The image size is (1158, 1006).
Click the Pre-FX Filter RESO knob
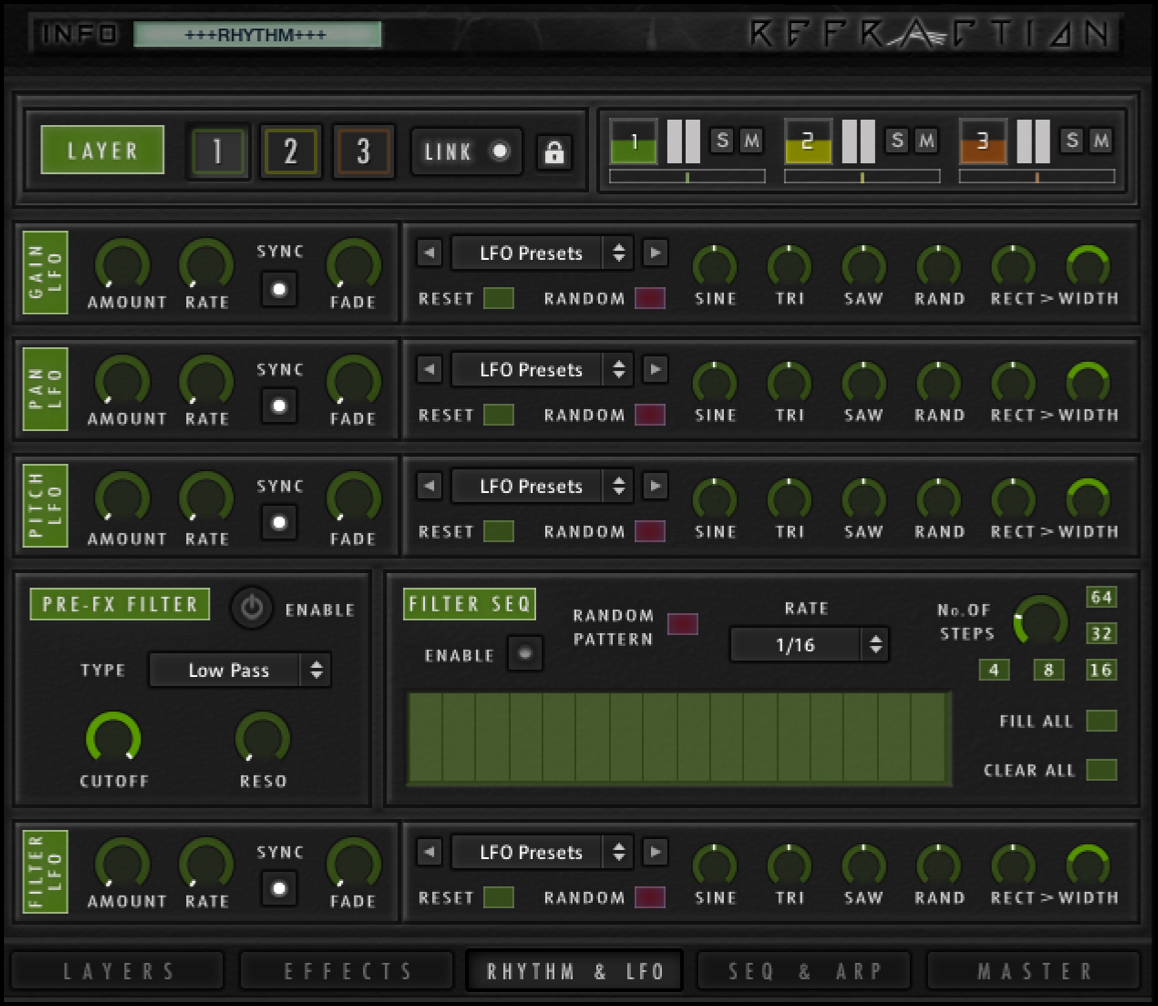click(x=263, y=738)
